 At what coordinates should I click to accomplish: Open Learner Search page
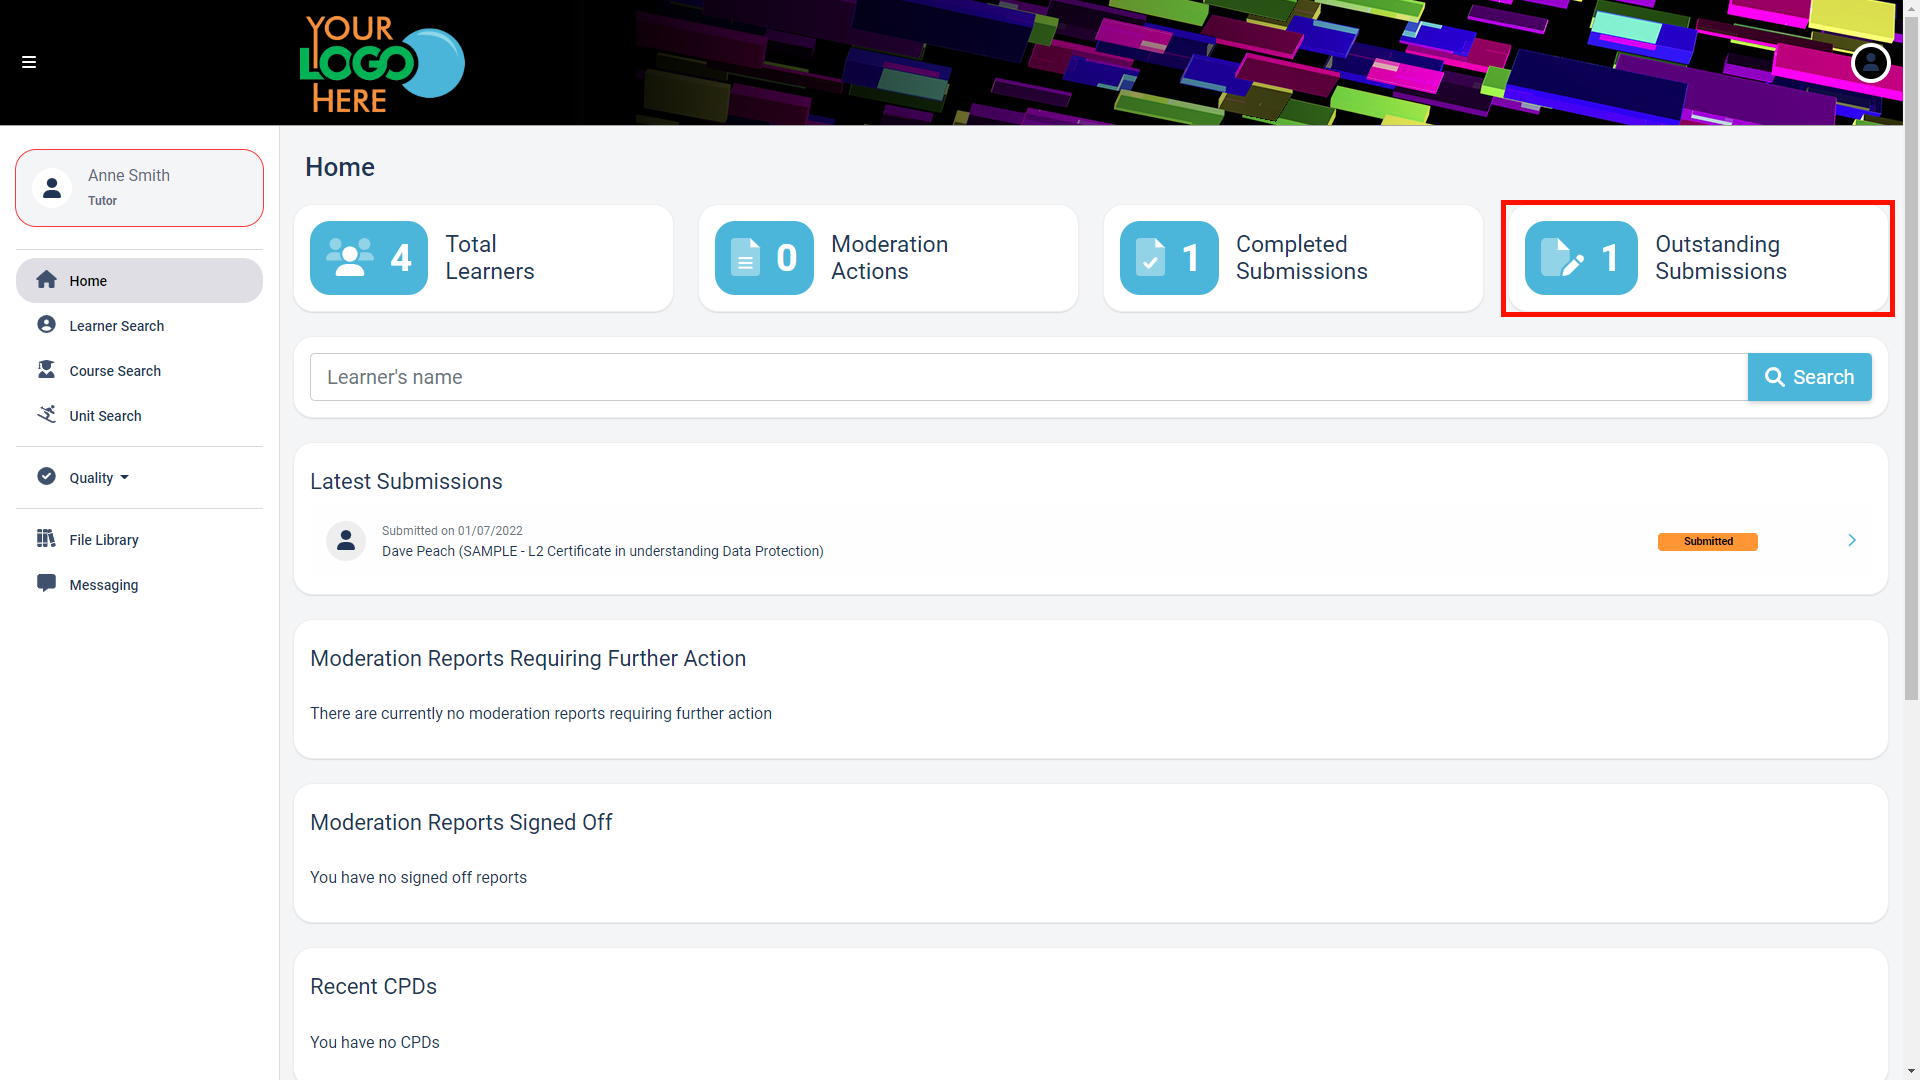pos(139,326)
